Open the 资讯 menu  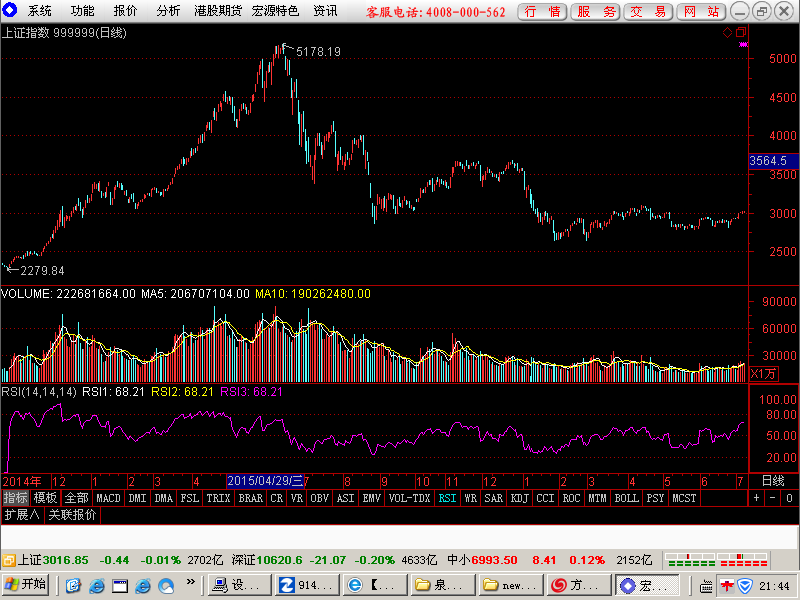point(325,11)
